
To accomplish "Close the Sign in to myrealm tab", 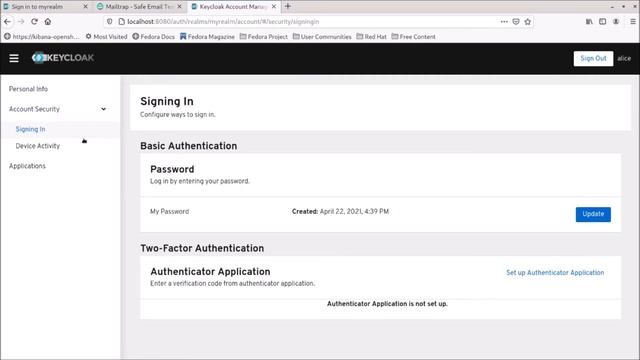I will (x=85, y=7).
